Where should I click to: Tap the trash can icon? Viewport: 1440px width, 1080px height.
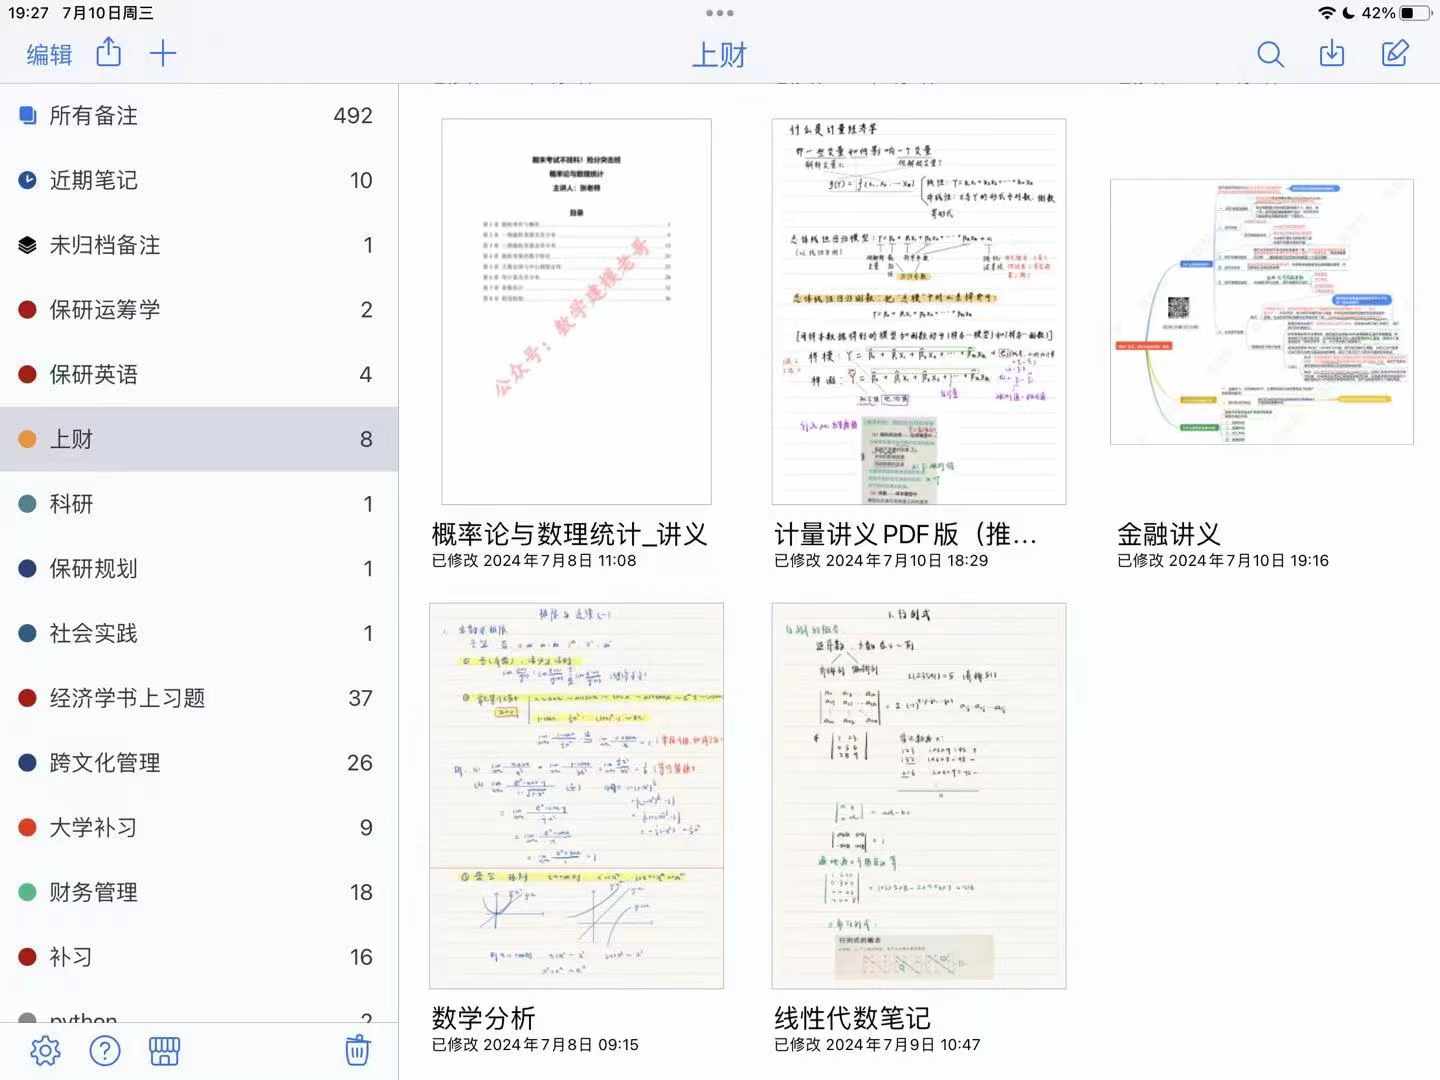[x=357, y=1050]
